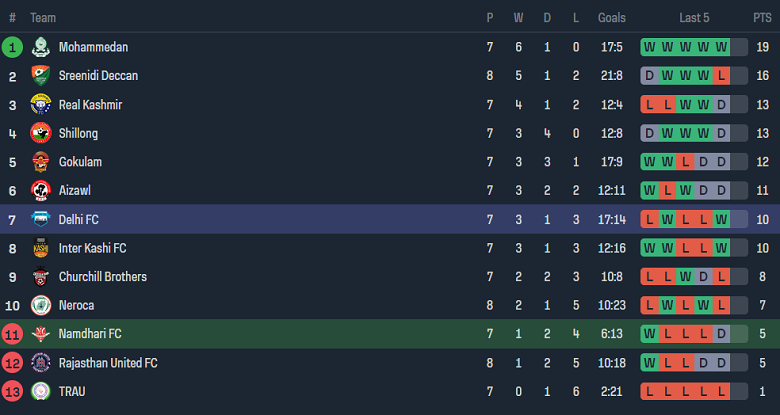Sort standings by the Goals column header
780x415 pixels.
pos(612,18)
